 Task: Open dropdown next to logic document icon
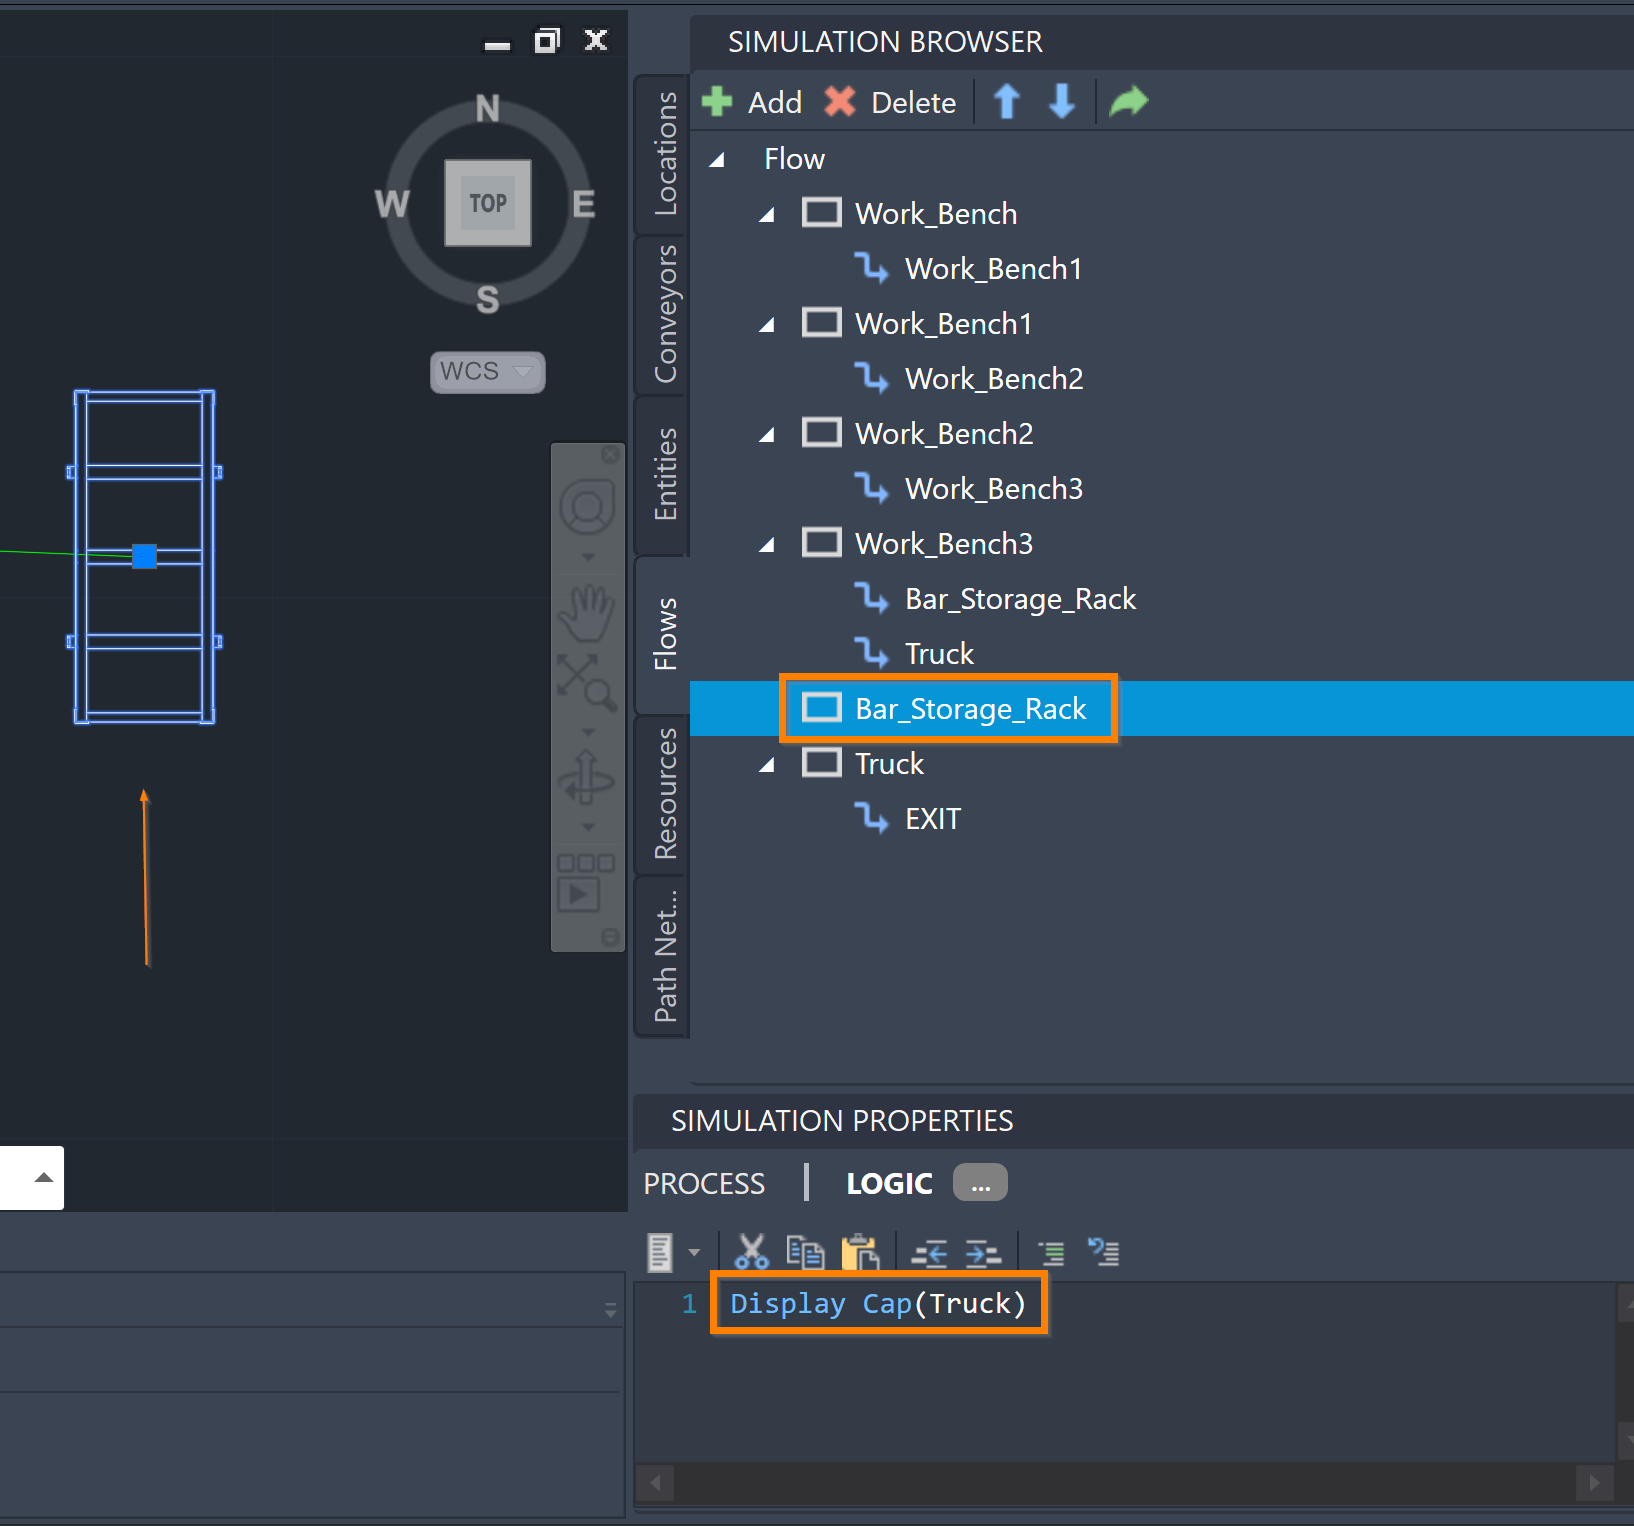[x=694, y=1253]
